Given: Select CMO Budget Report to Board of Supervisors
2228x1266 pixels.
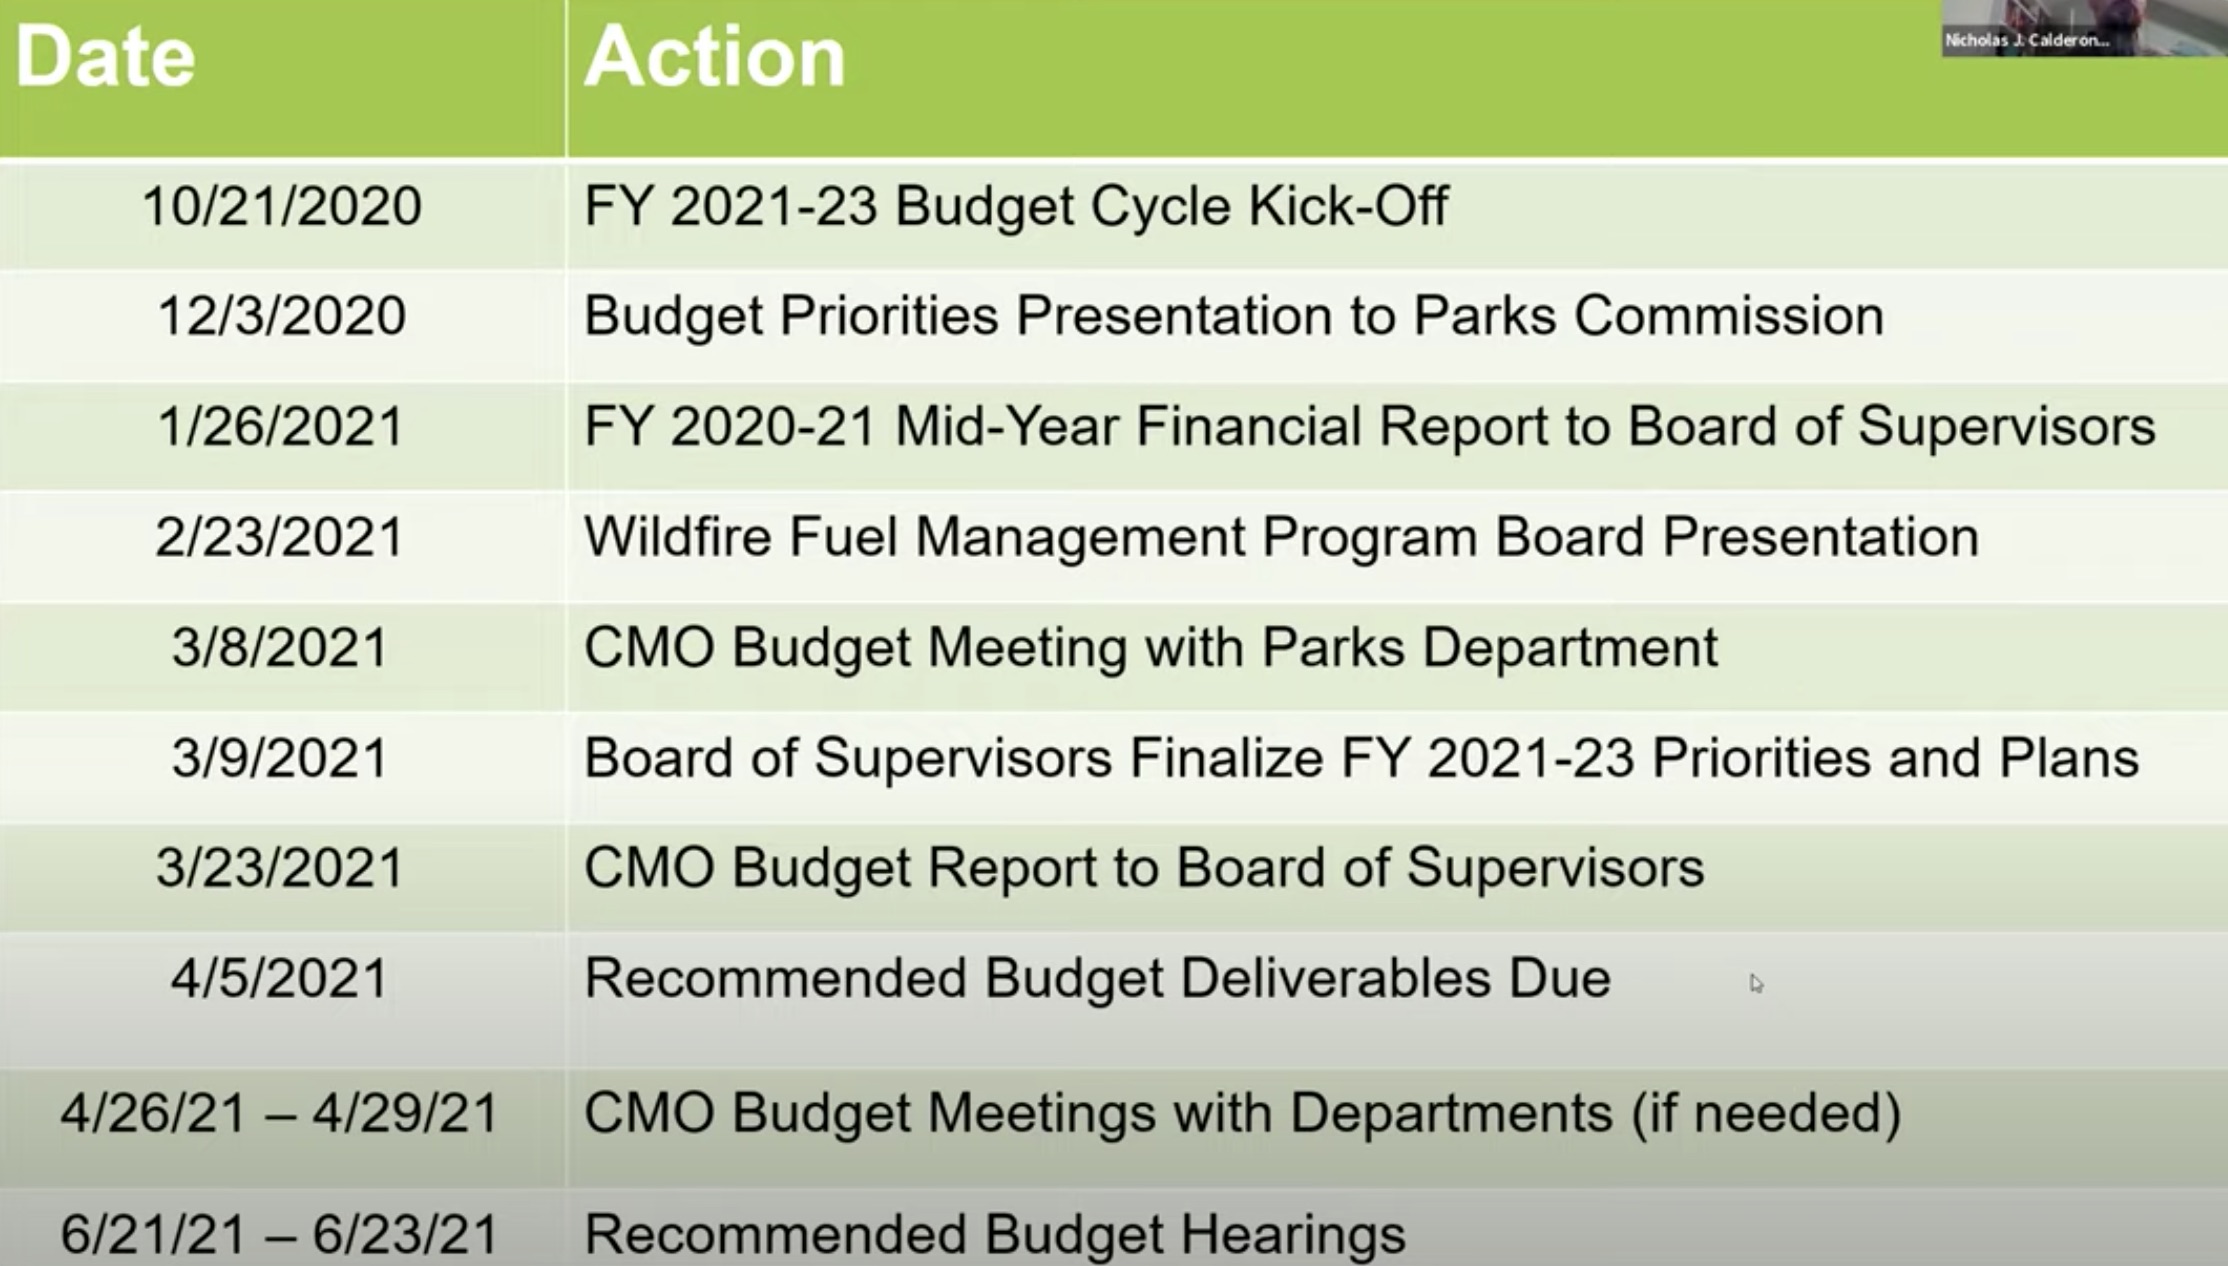Looking at the screenshot, I should click(x=1144, y=869).
